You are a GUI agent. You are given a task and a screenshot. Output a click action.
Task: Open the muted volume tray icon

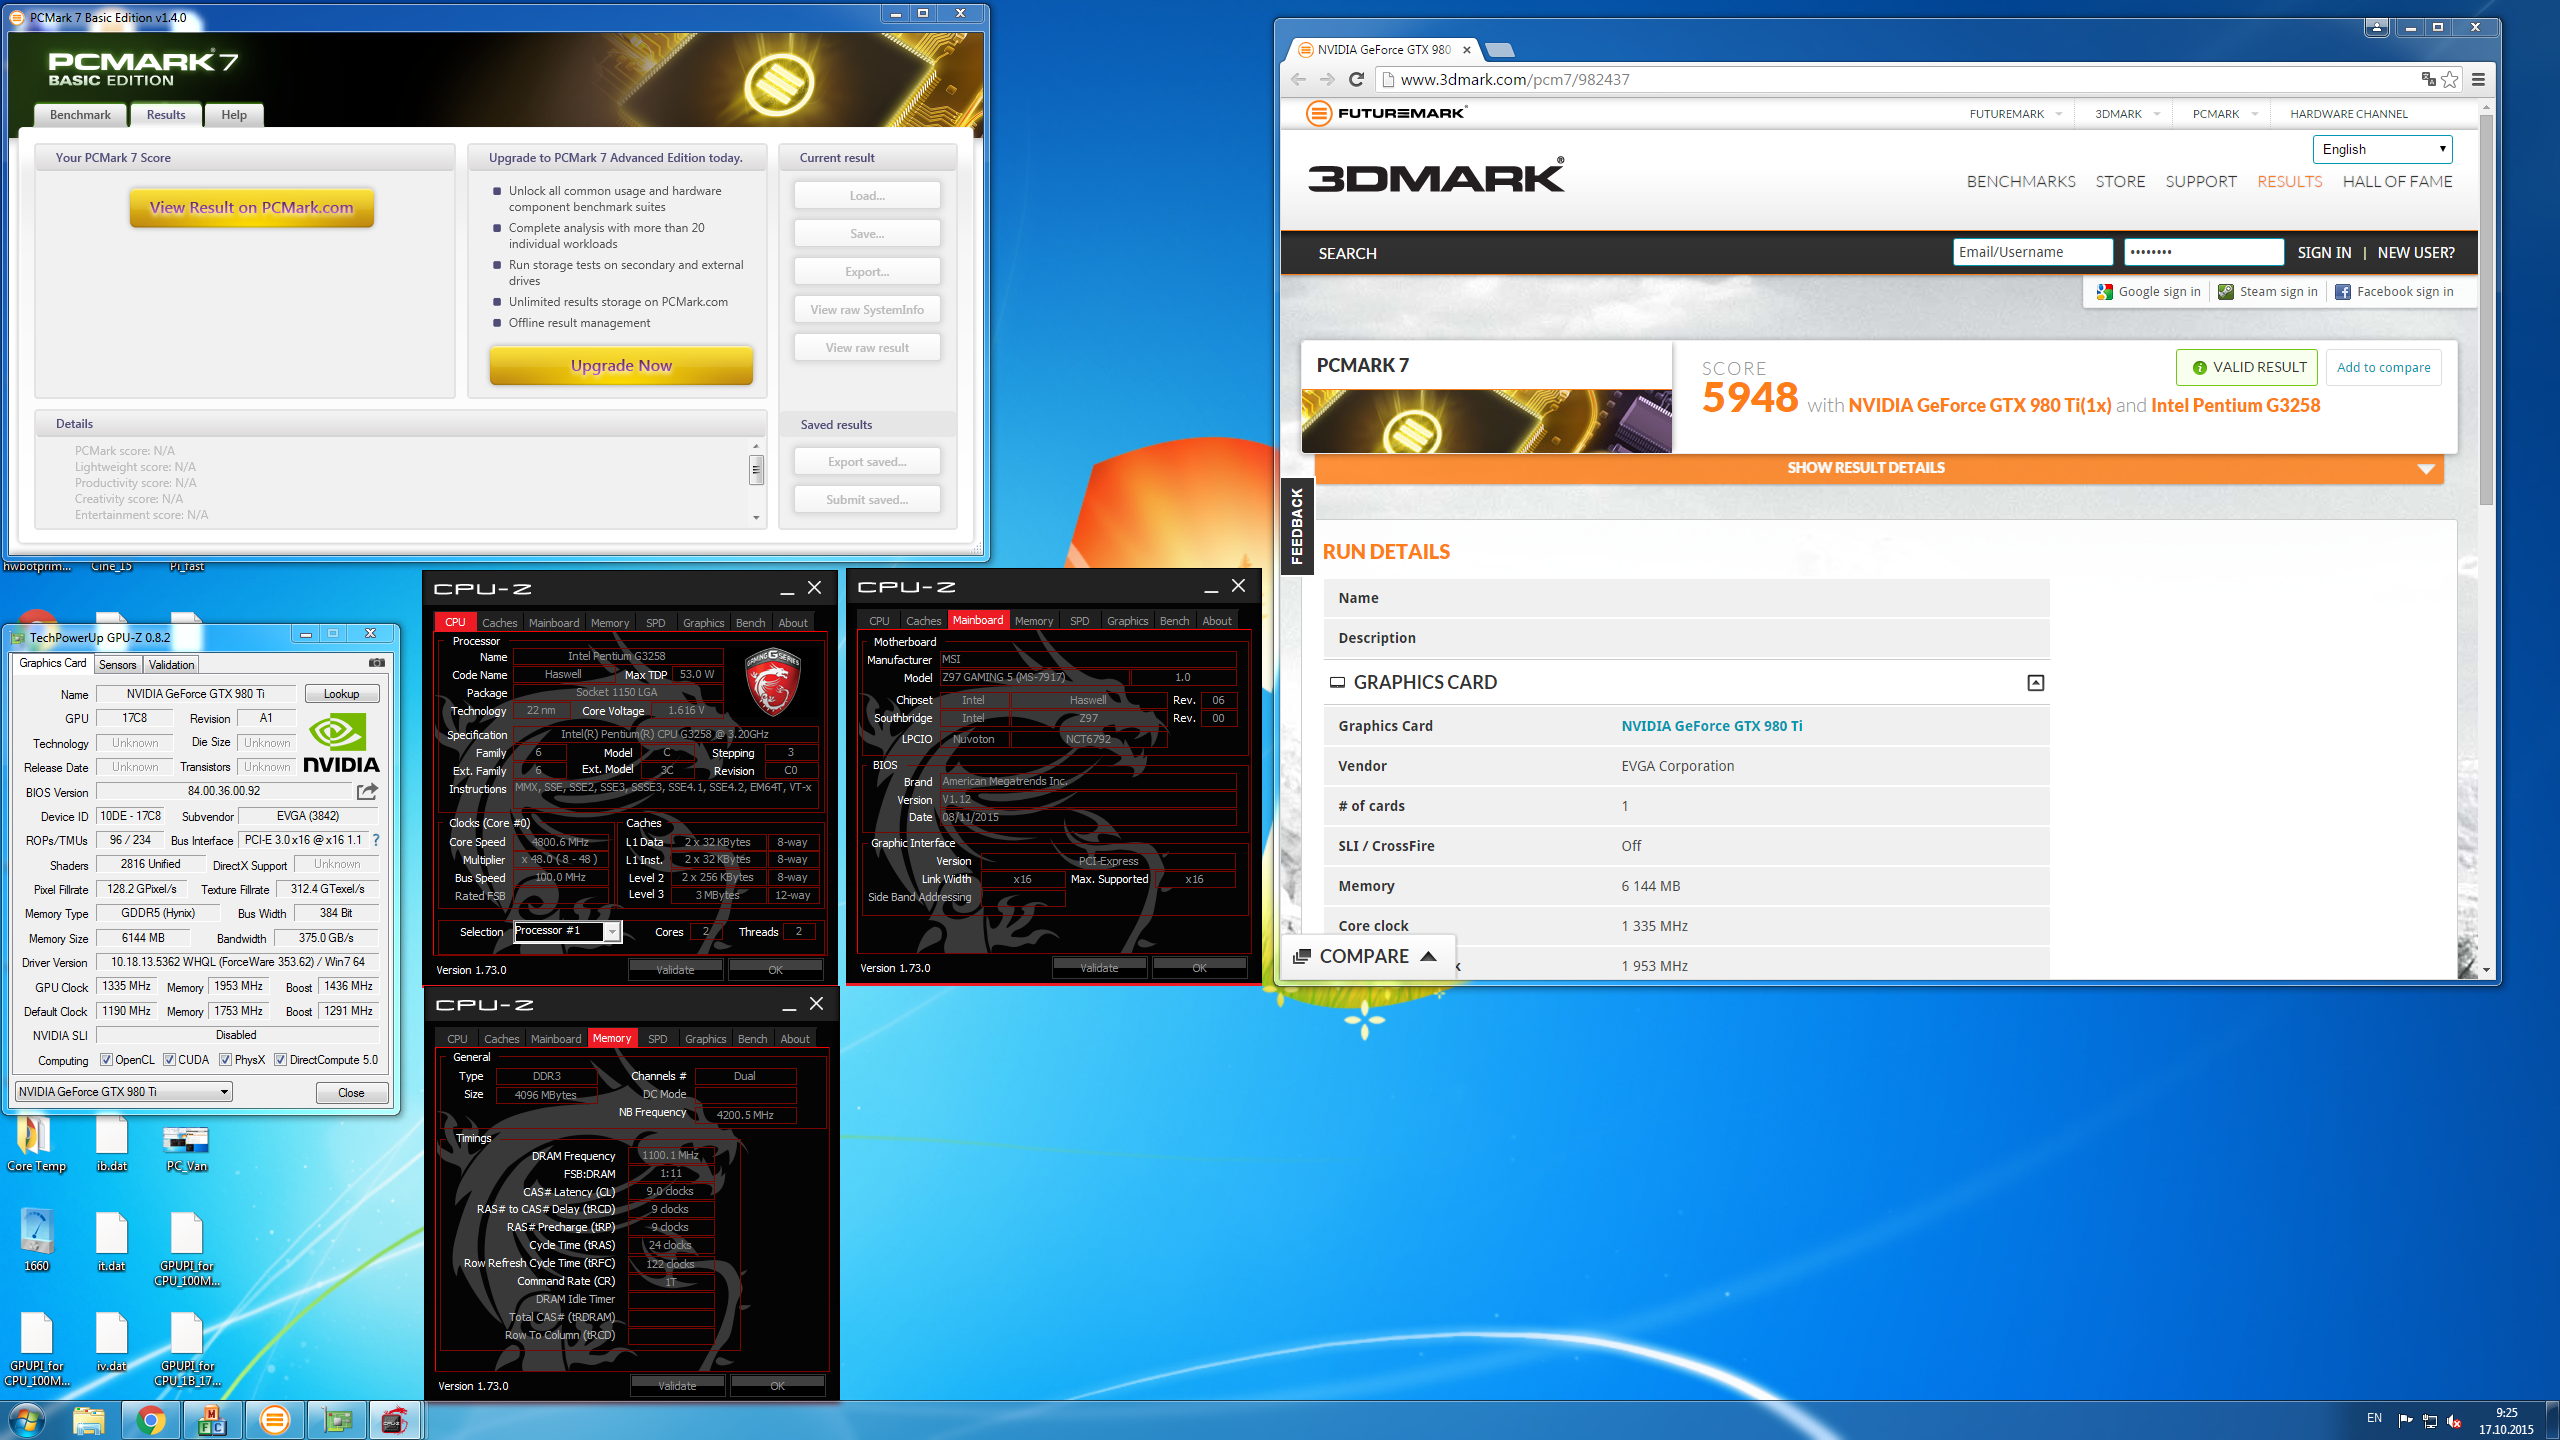2453,1421
